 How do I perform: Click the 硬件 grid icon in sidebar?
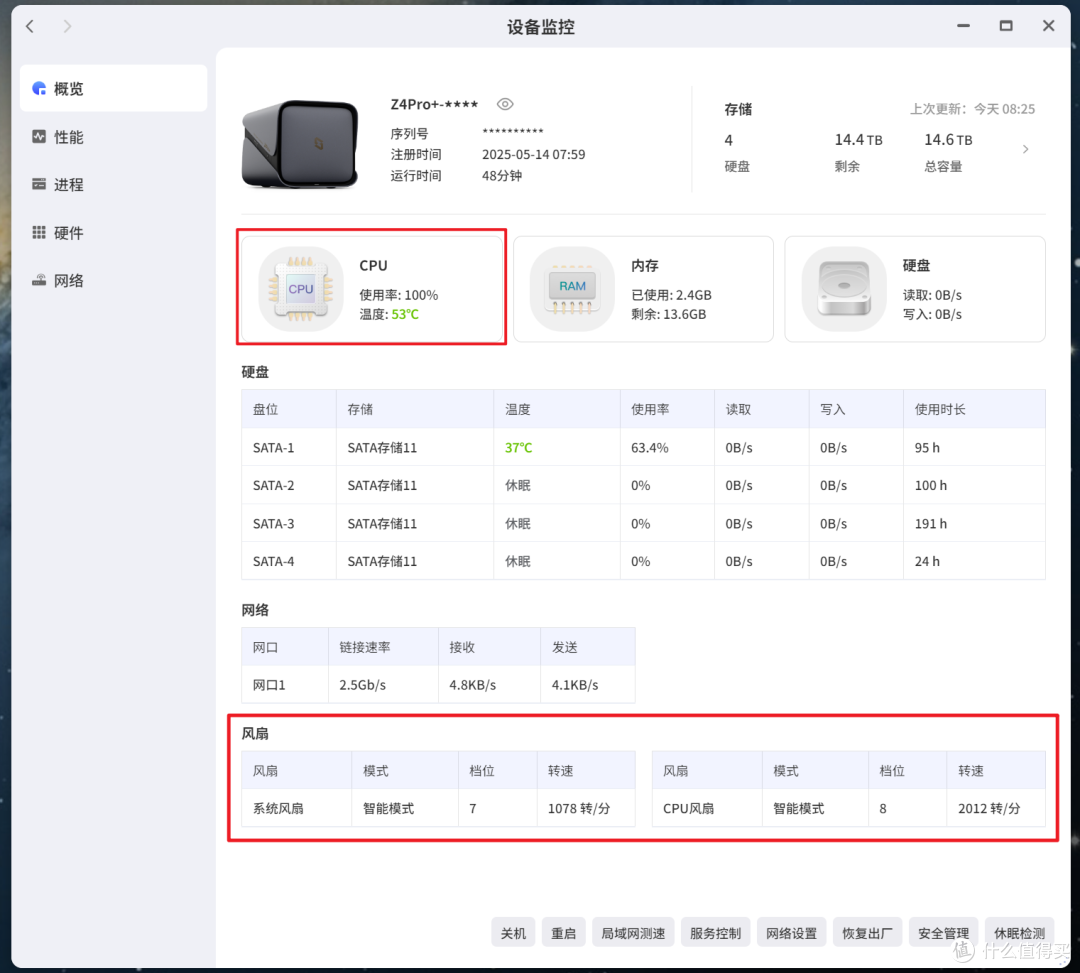tap(39, 233)
